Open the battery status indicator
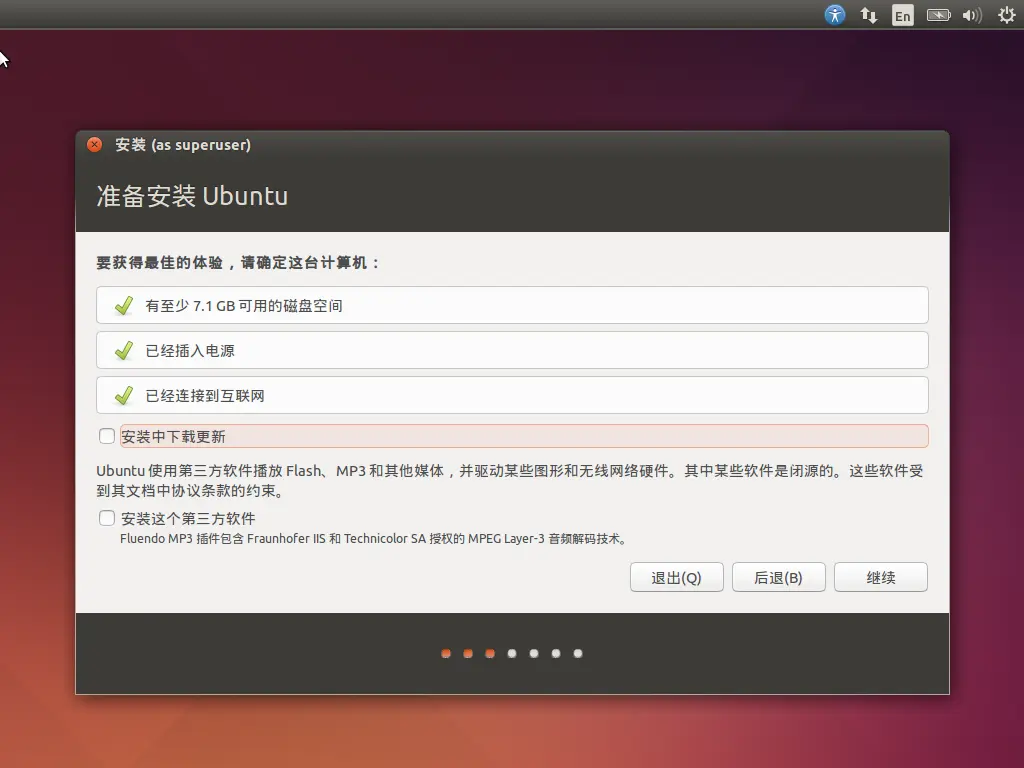Viewport: 1024px width, 768px height. pos(938,15)
